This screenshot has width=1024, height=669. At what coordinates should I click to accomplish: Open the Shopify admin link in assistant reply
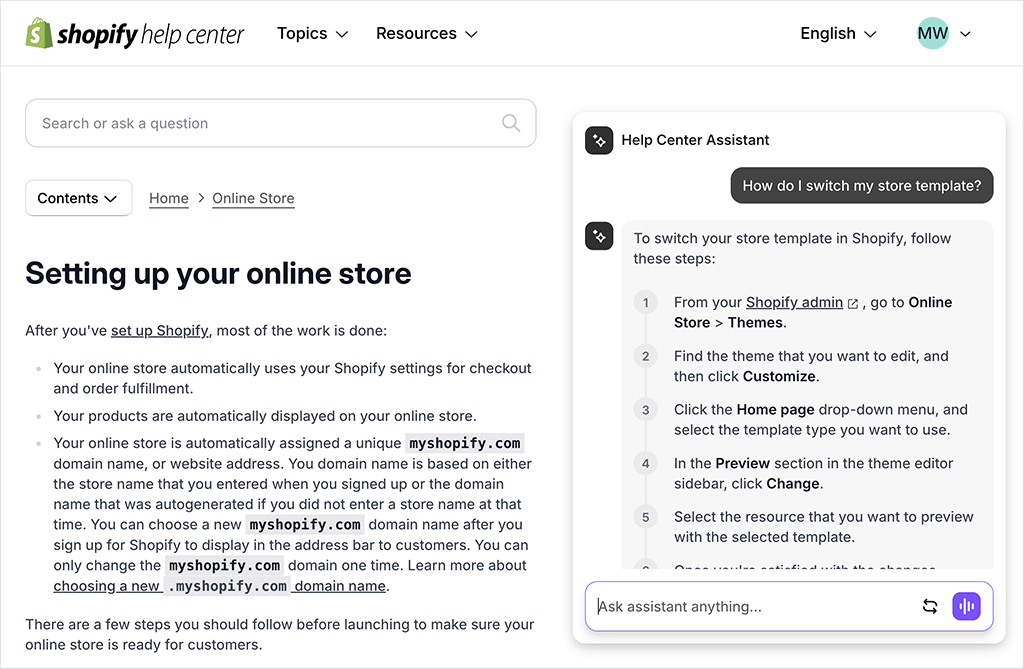(794, 302)
